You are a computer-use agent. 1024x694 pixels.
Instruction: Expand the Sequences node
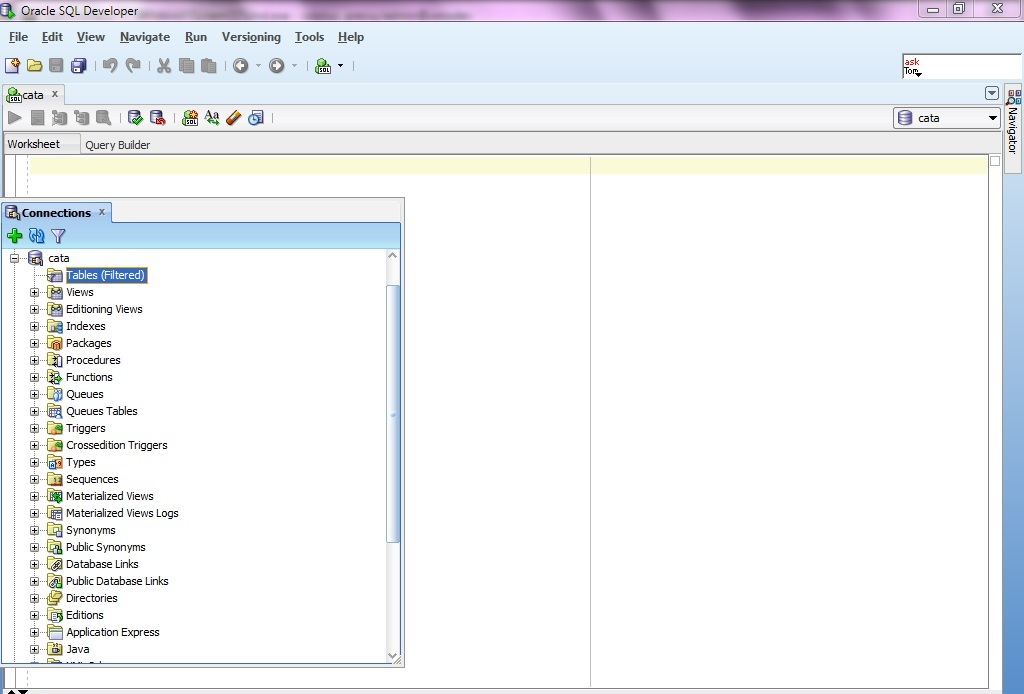point(35,479)
